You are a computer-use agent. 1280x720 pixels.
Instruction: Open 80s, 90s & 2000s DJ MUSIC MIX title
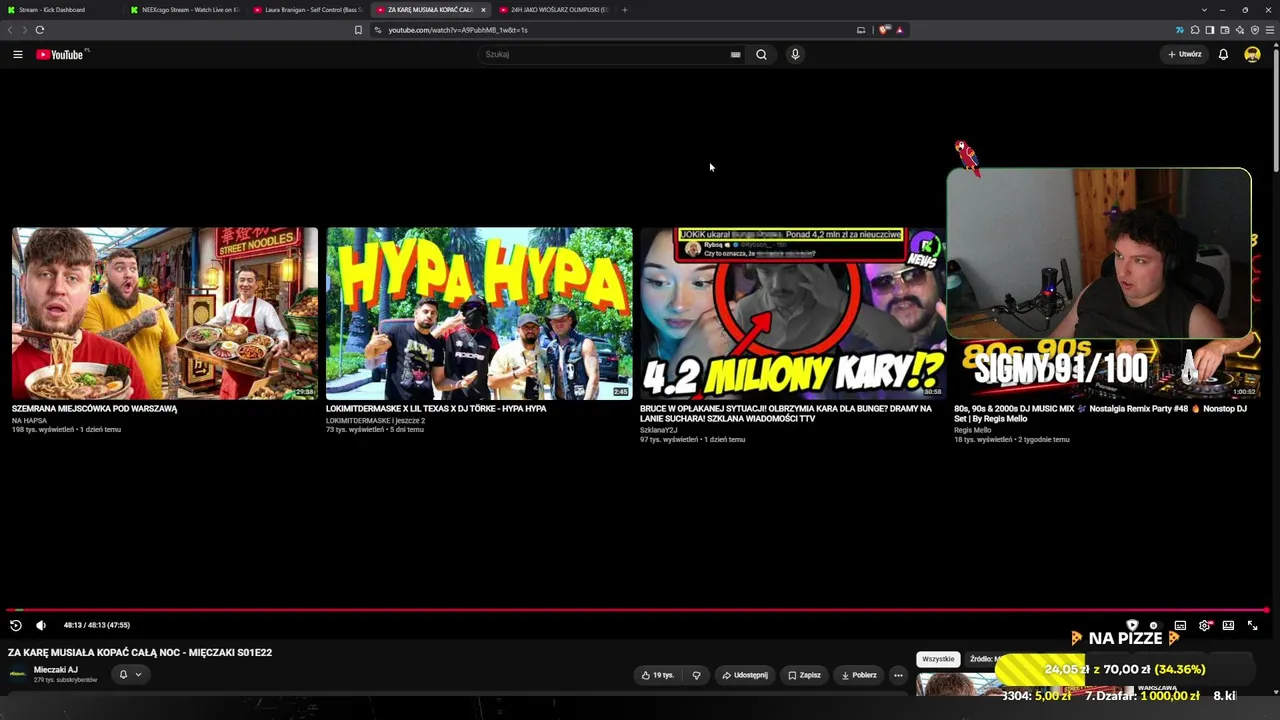pos(1100,414)
